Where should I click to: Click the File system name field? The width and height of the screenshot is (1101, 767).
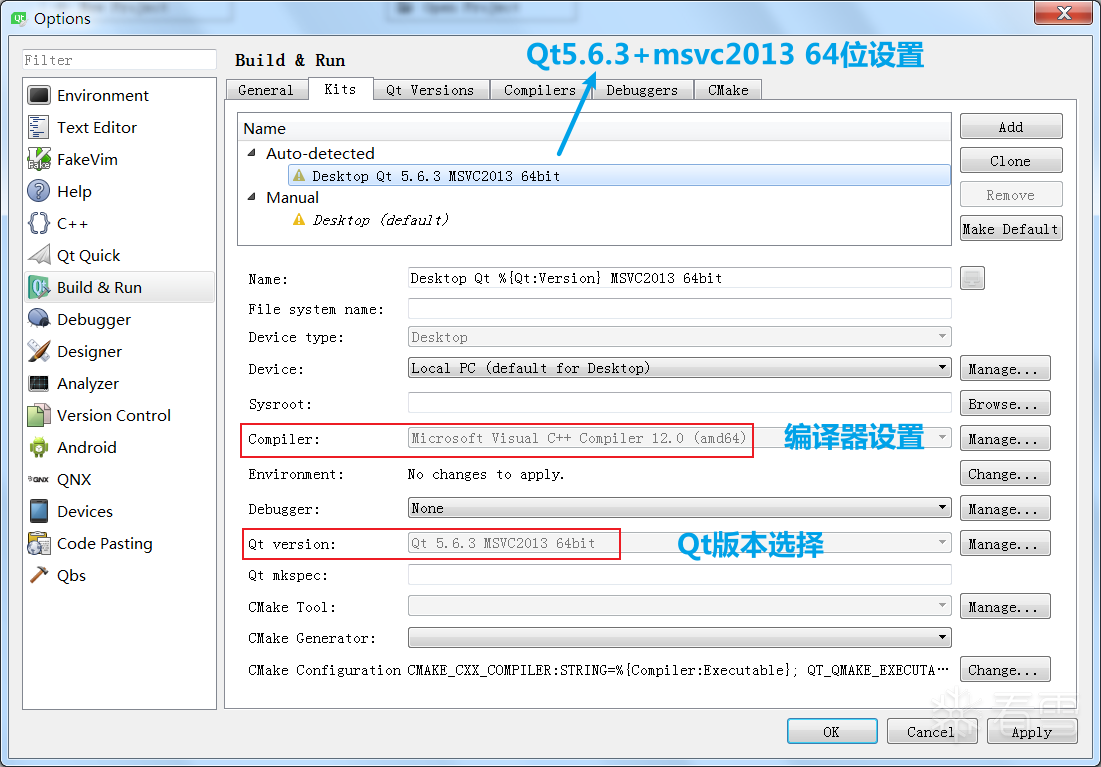[679, 308]
